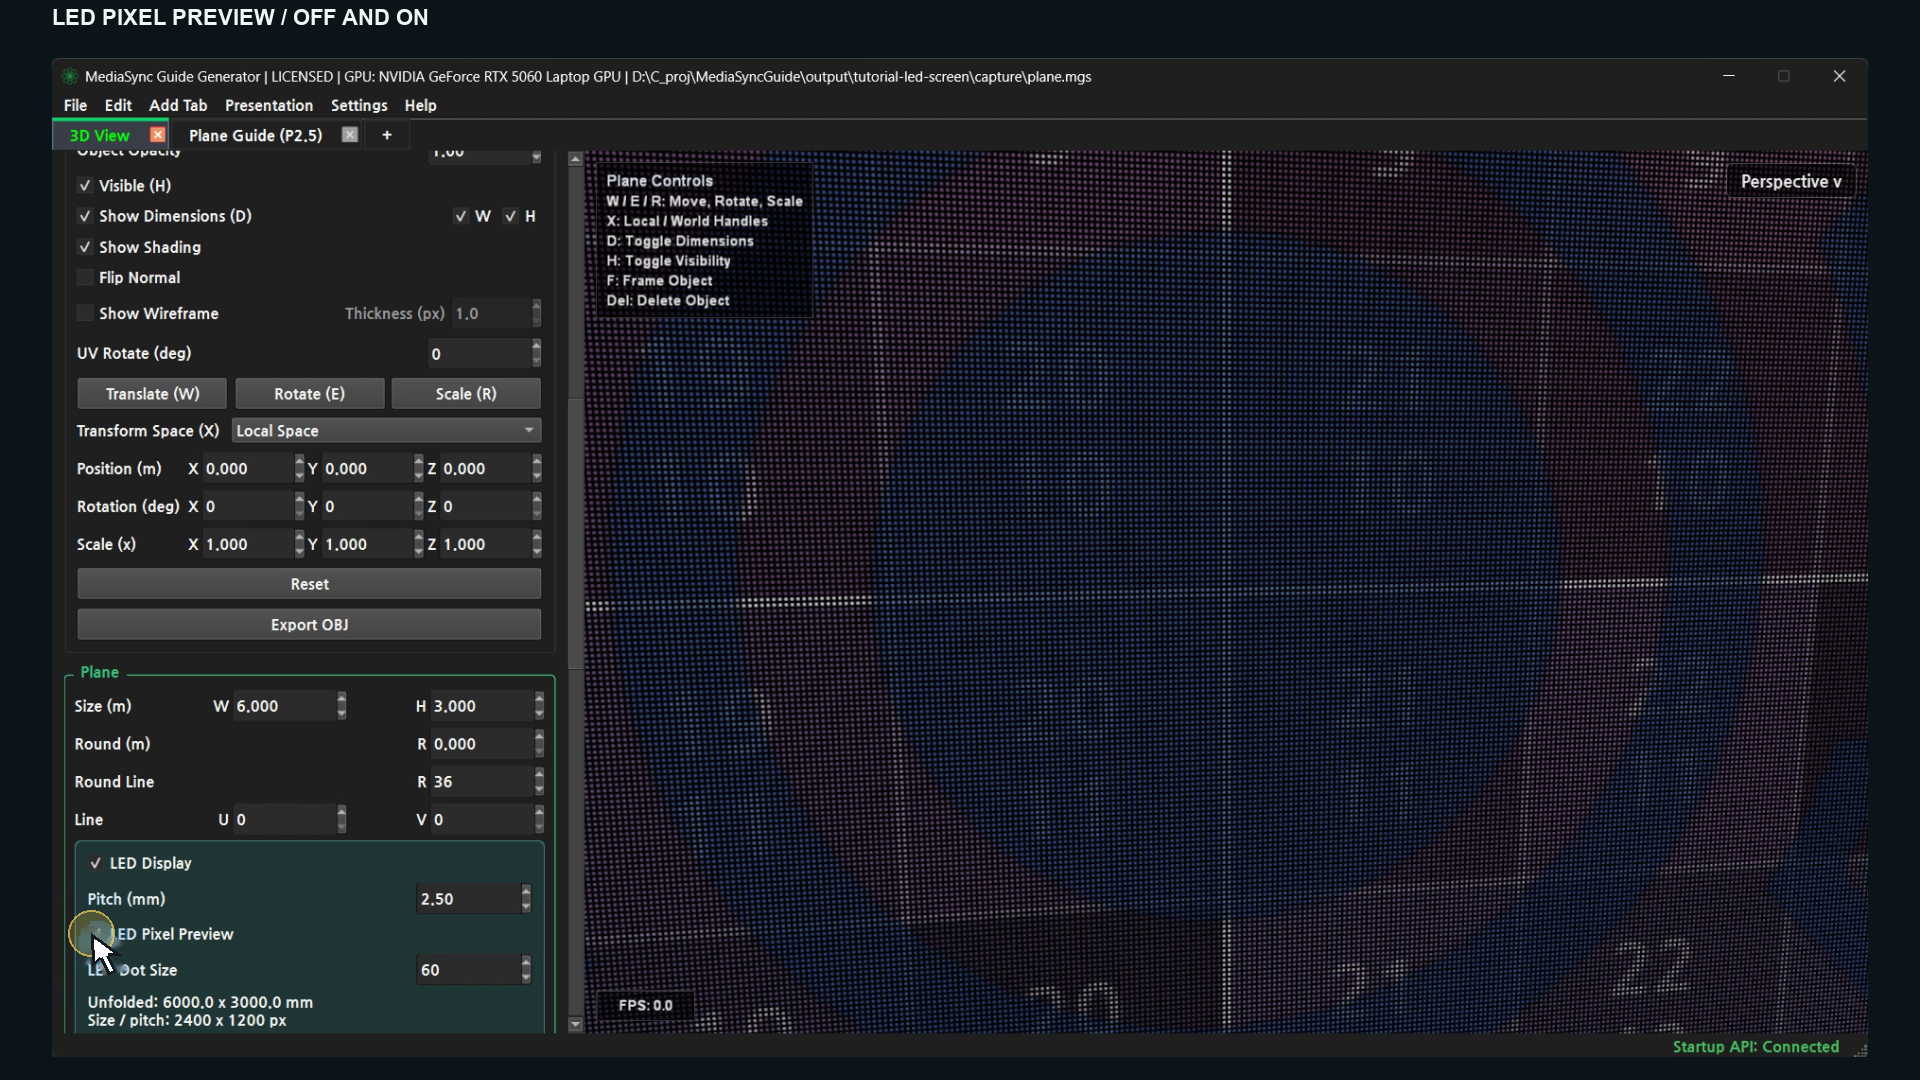Click the Round Line R 36 field
The height and width of the screenshot is (1080, 1920).
click(482, 782)
